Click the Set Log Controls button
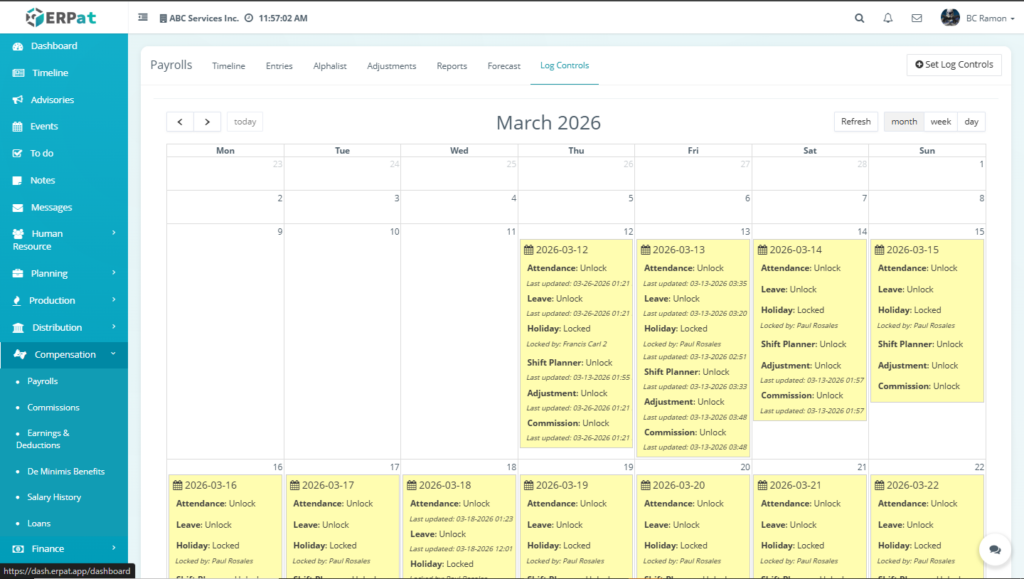The image size is (1024, 579). tap(954, 65)
